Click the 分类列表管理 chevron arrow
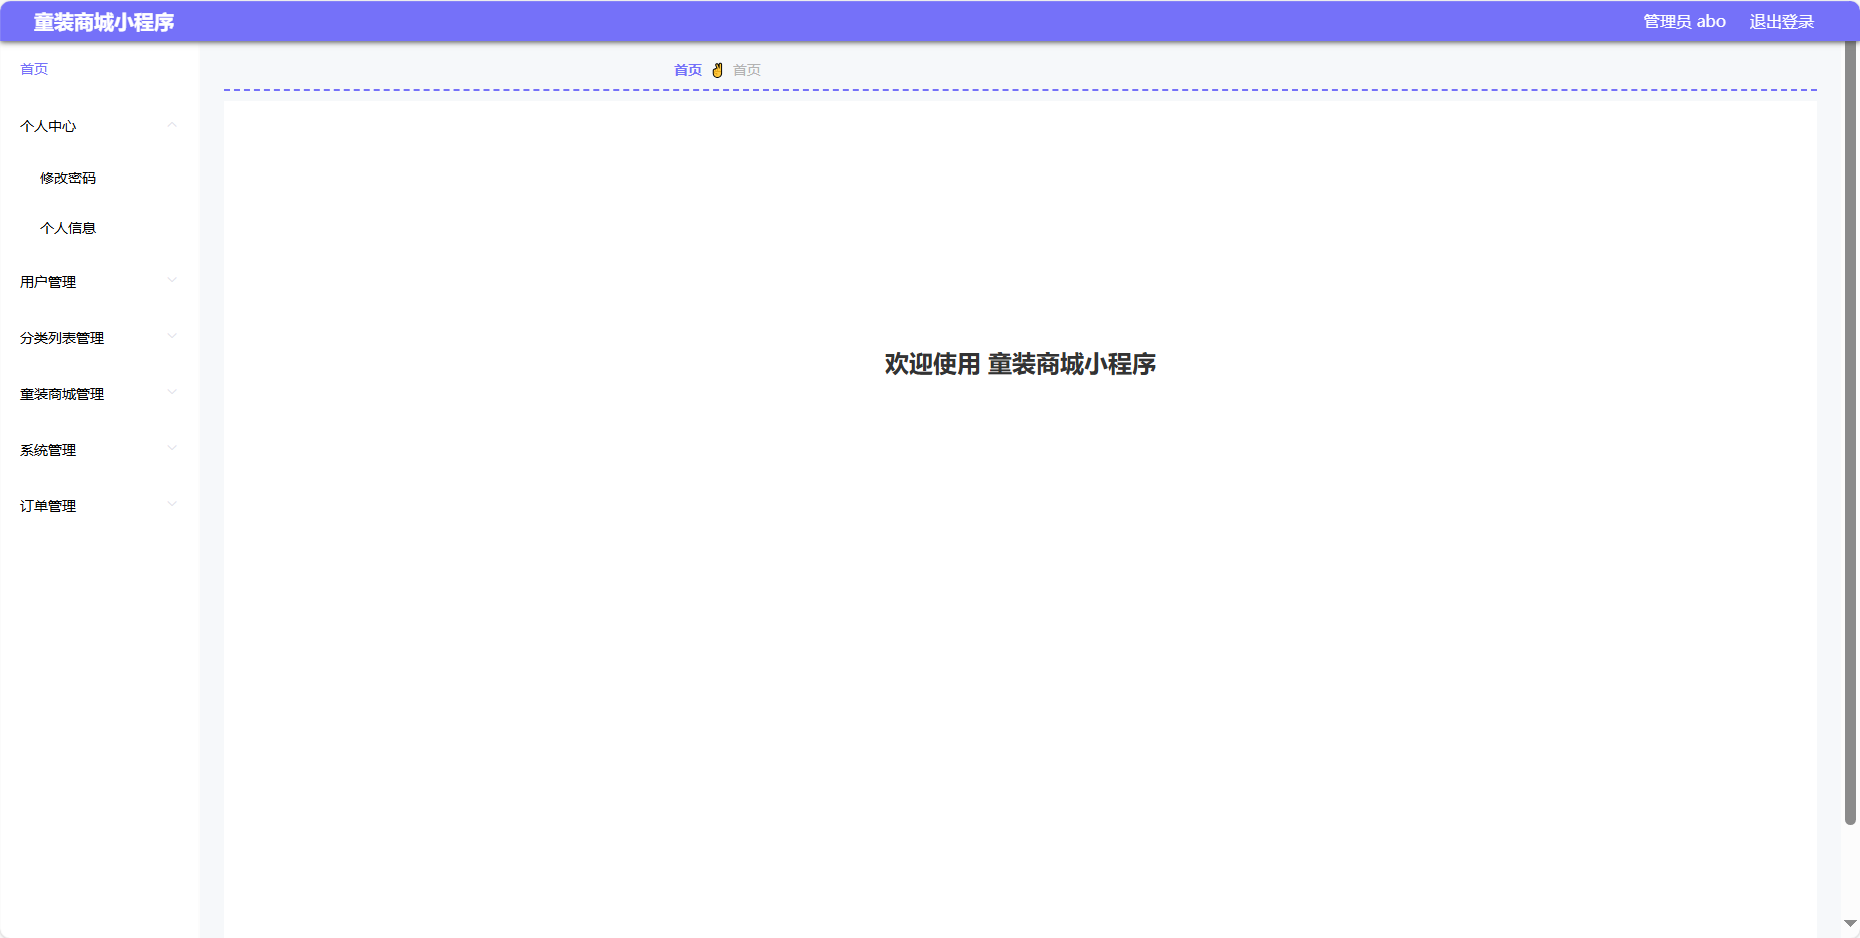1860x938 pixels. click(x=172, y=336)
